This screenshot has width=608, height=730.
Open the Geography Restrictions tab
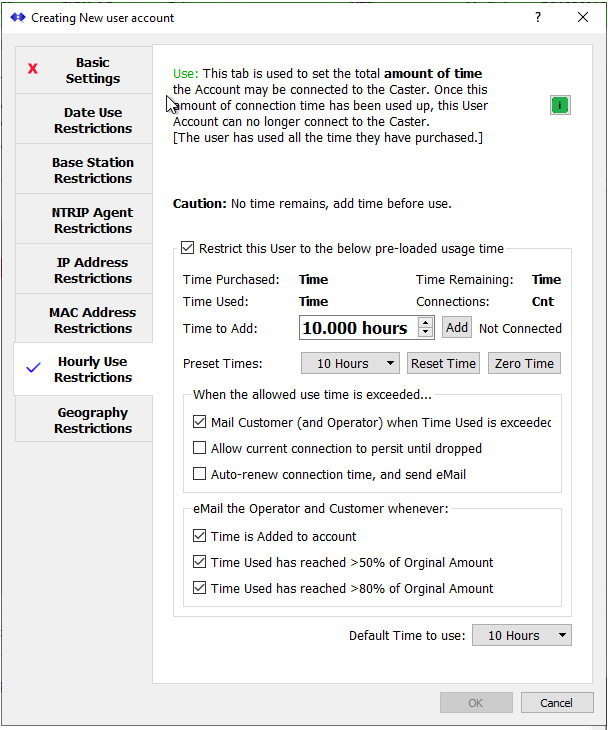[92, 420]
